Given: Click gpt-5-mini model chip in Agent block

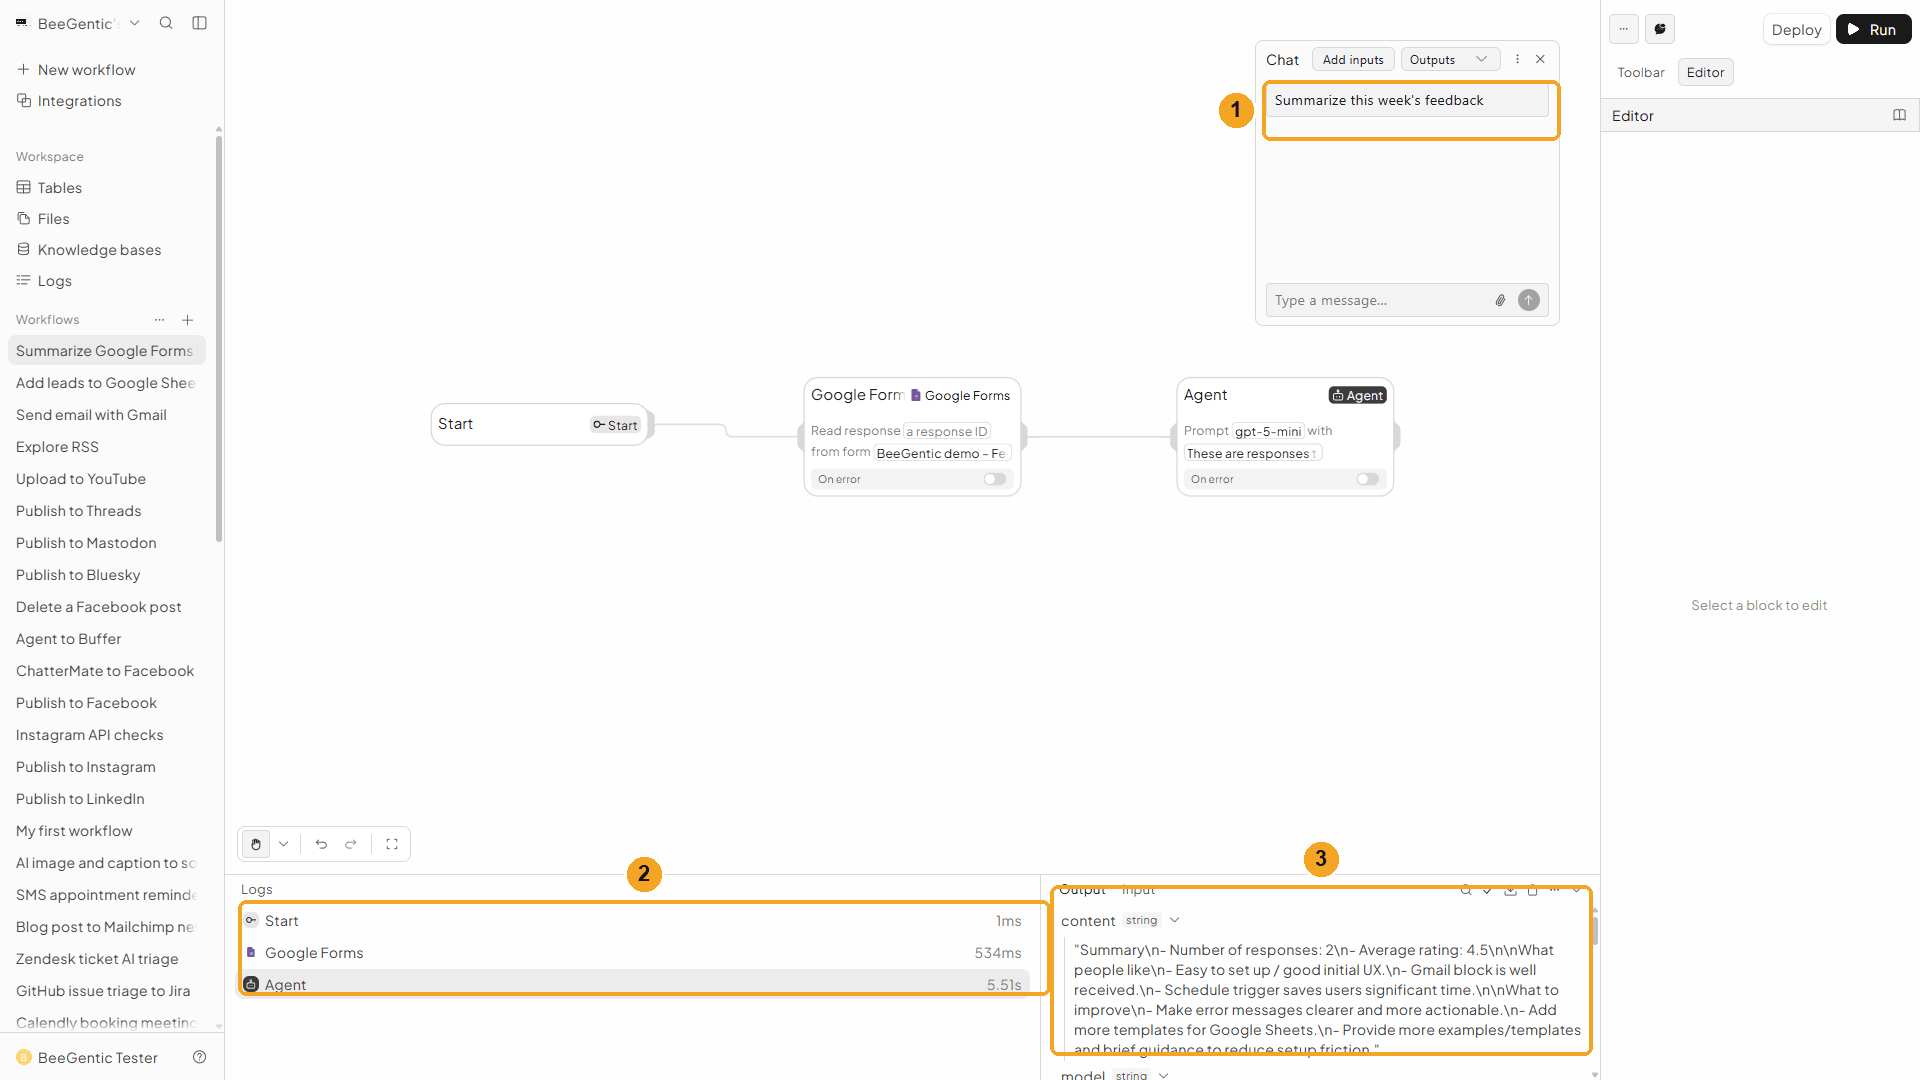Looking at the screenshot, I should point(1268,431).
